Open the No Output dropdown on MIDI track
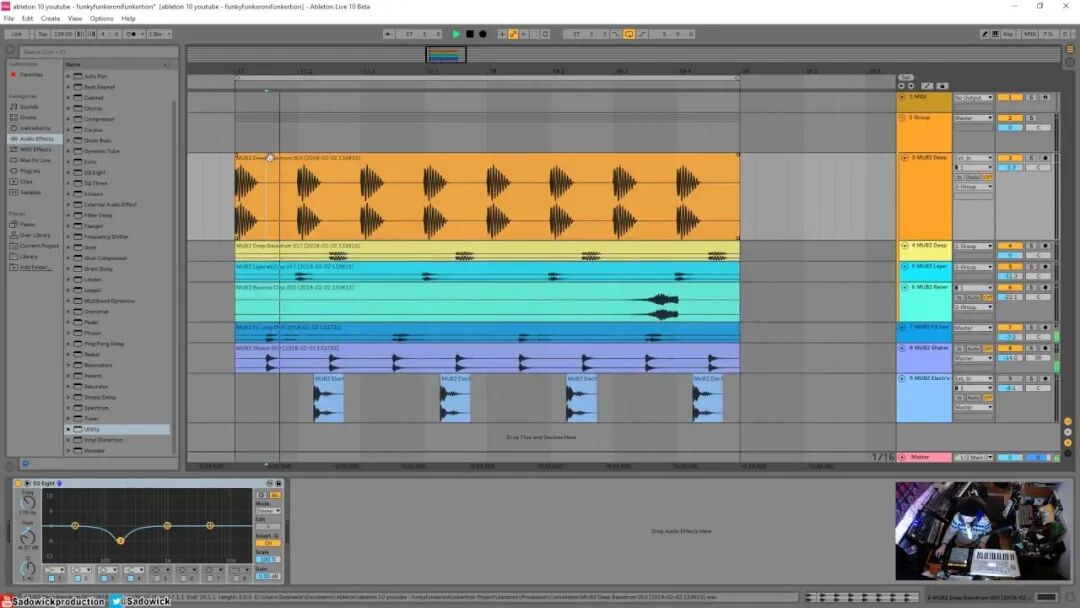Image resolution: width=1080 pixels, height=608 pixels. [973, 98]
